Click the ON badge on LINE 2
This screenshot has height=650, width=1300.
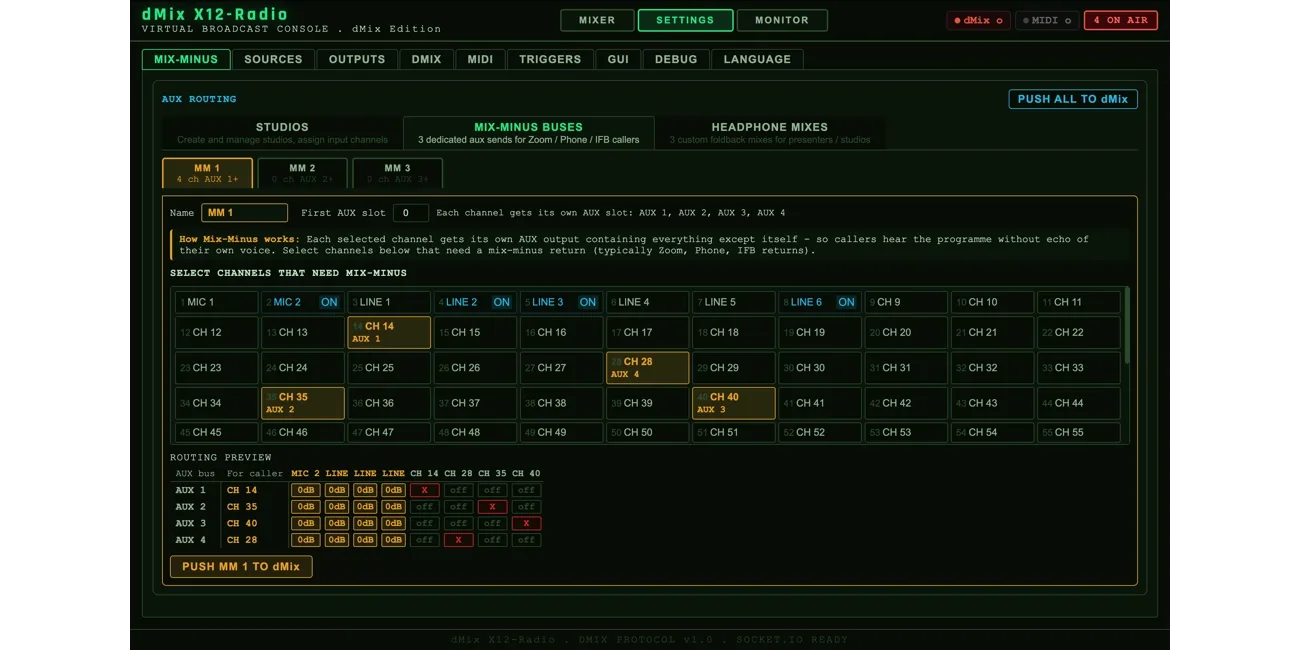point(501,302)
